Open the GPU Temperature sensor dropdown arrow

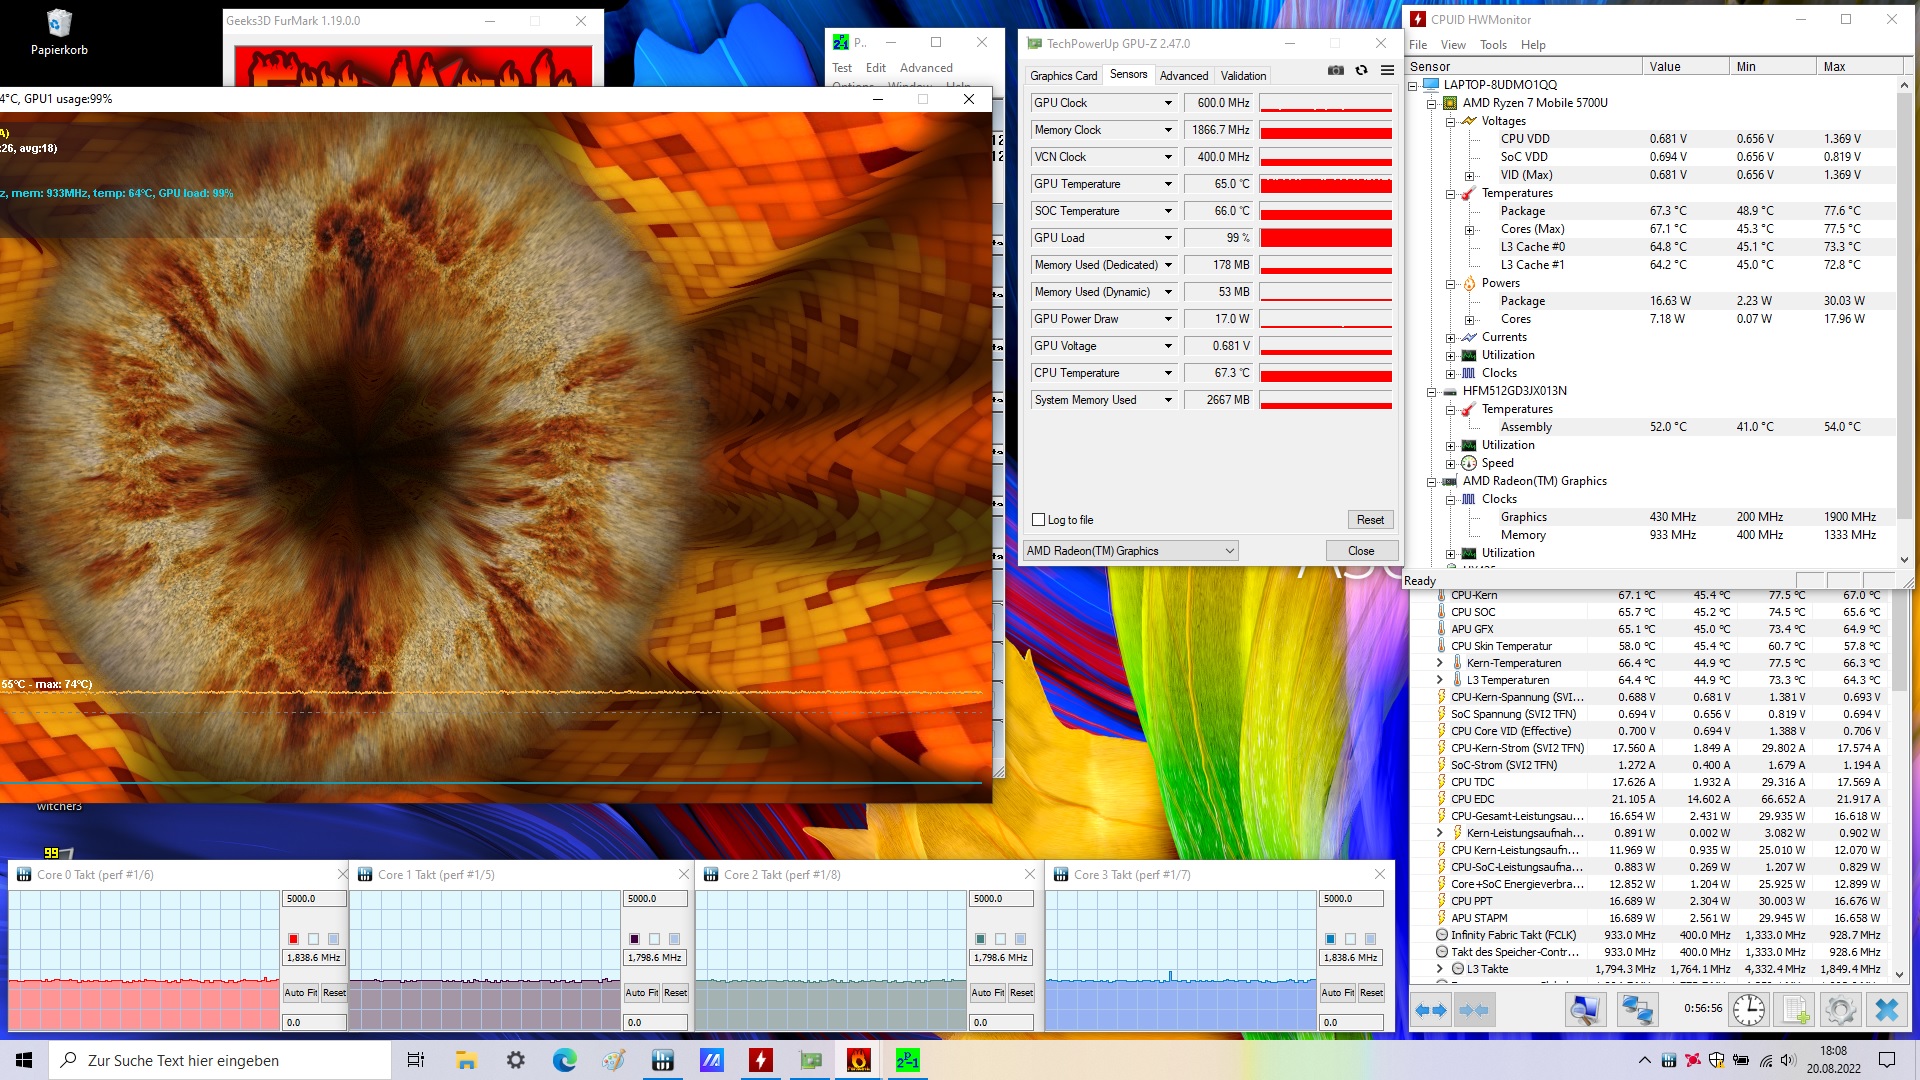(x=1167, y=184)
